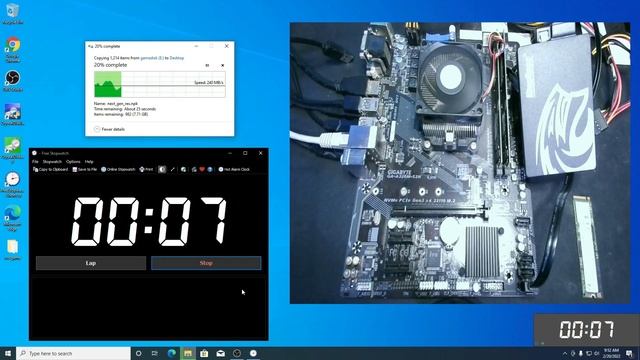Open the Options menu in Free Stopwatch
This screenshot has width=640, height=360.
[x=73, y=162]
